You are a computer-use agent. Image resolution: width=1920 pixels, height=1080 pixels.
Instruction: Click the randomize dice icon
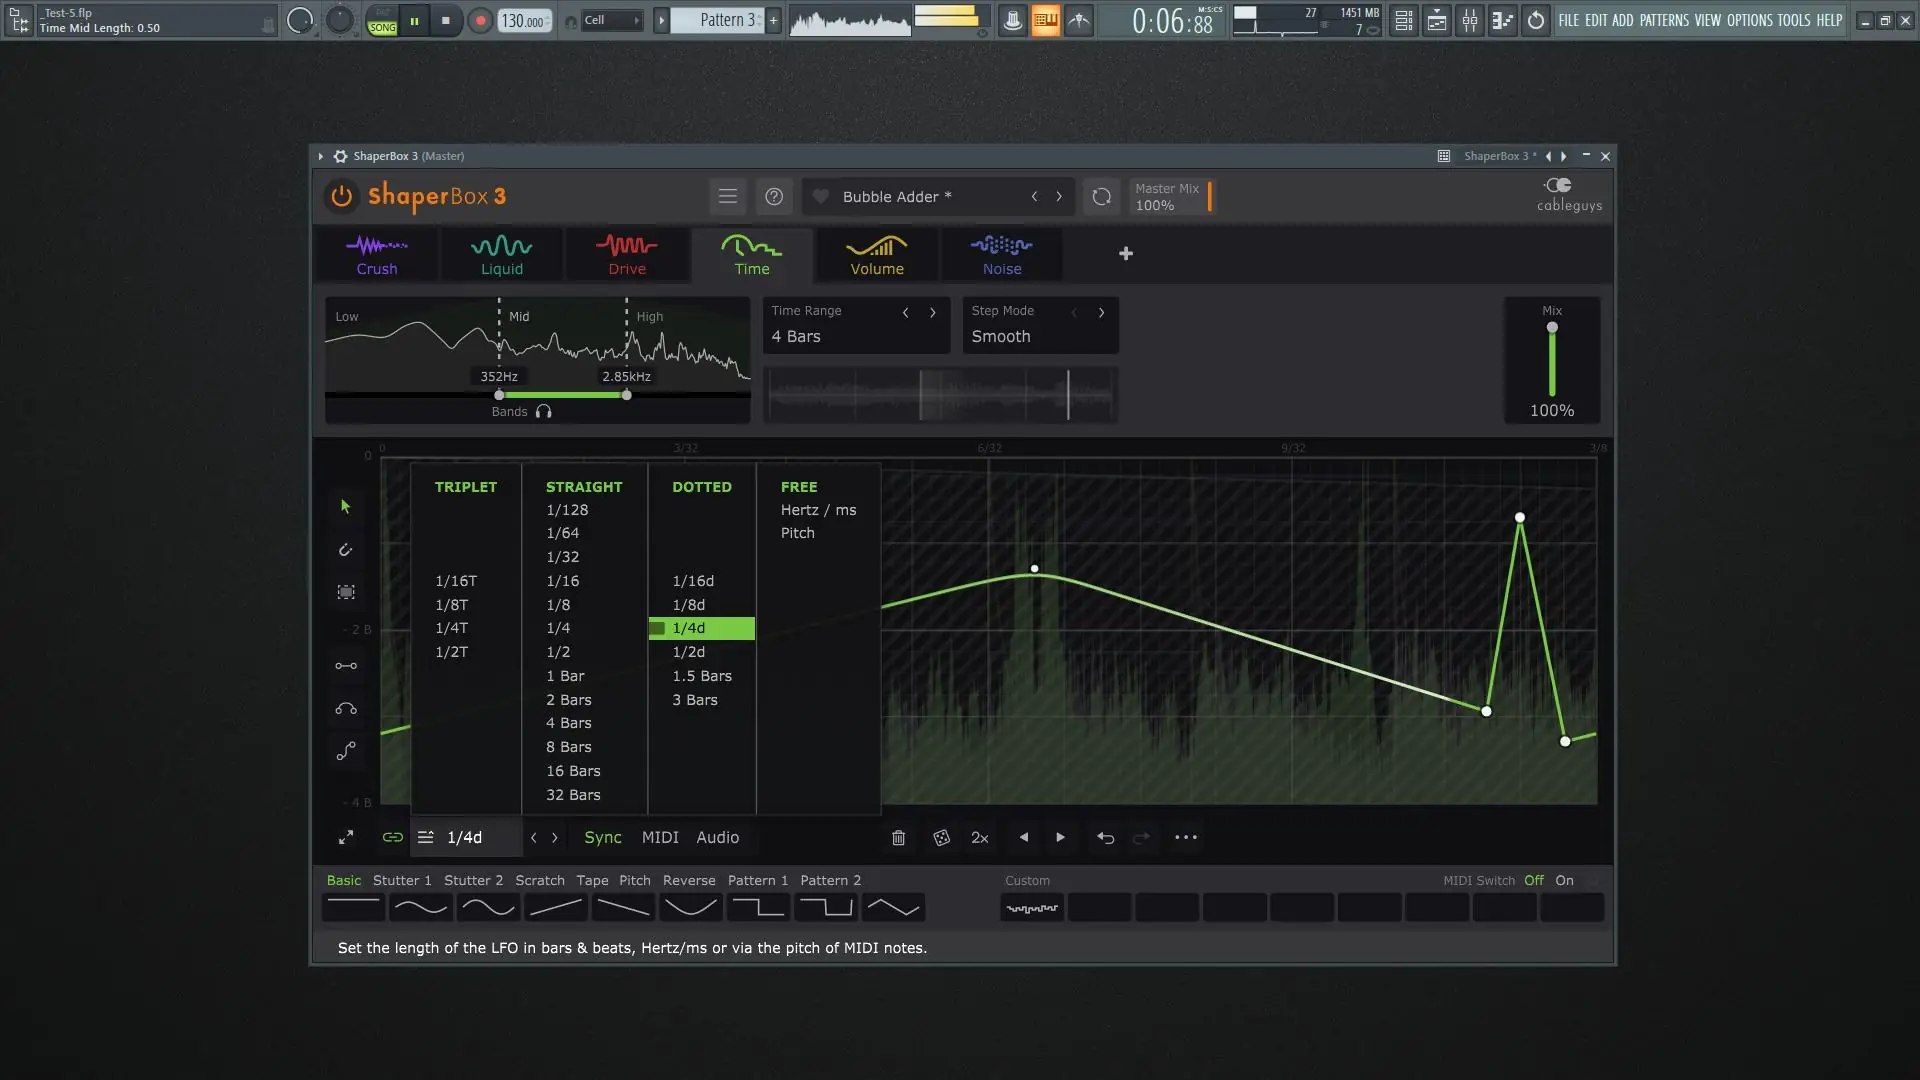pos(941,838)
